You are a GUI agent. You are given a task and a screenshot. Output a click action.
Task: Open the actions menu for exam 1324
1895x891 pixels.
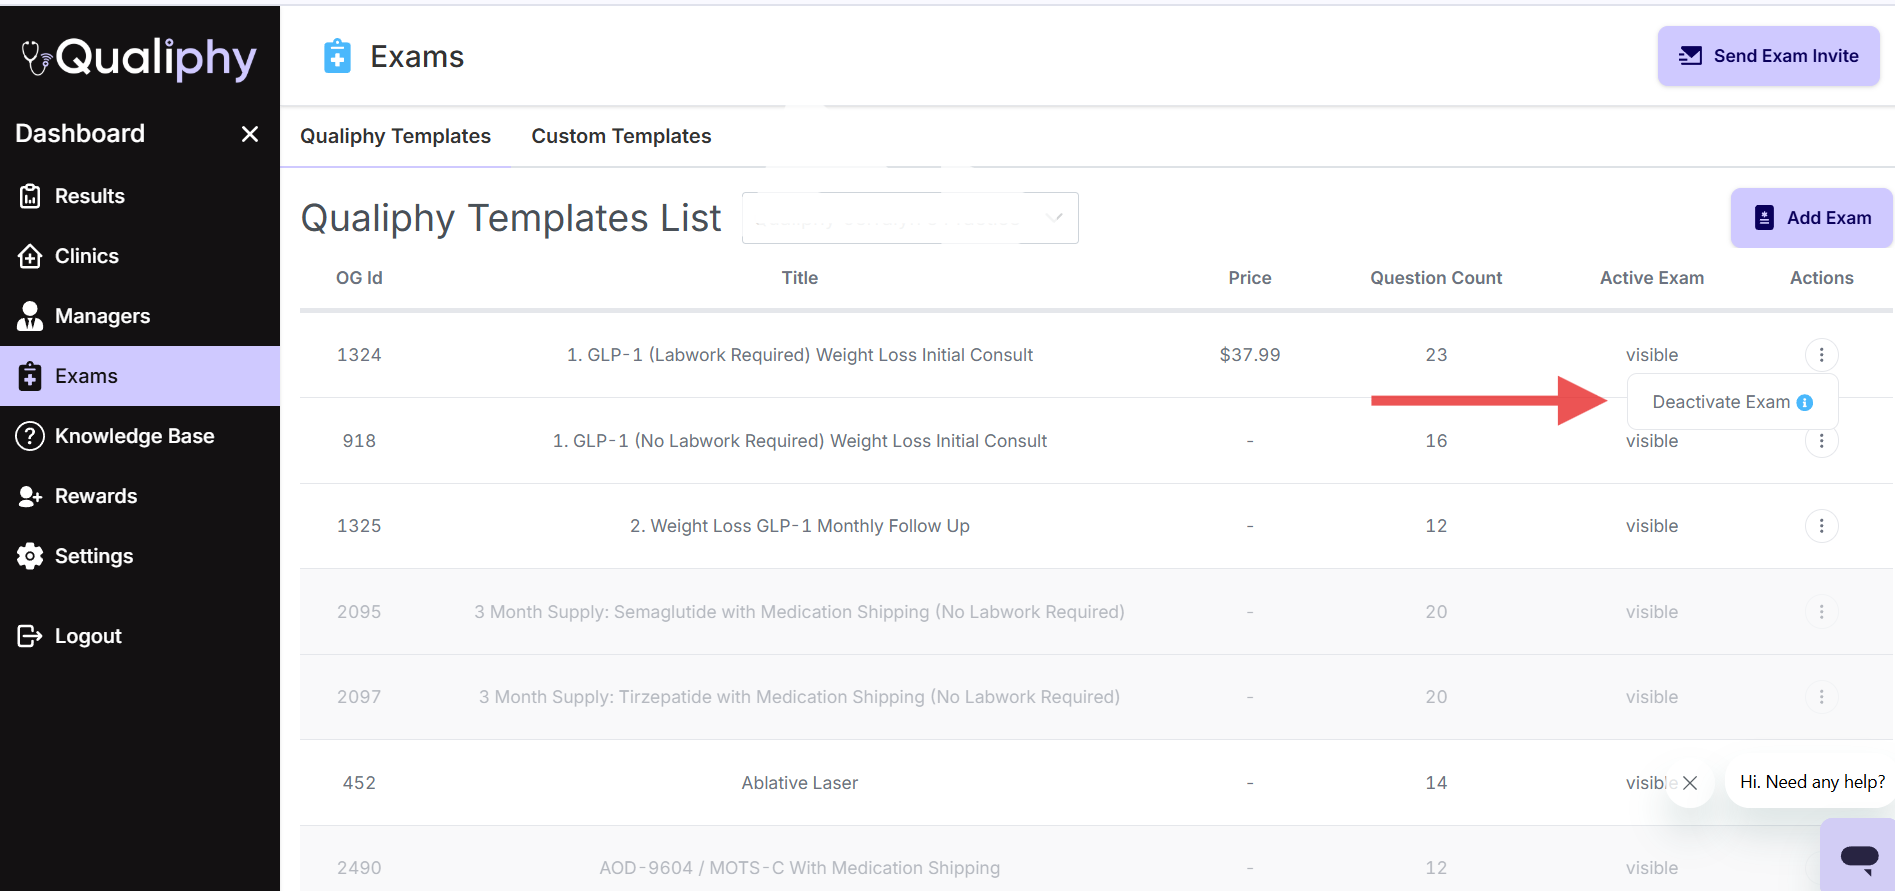click(x=1821, y=355)
